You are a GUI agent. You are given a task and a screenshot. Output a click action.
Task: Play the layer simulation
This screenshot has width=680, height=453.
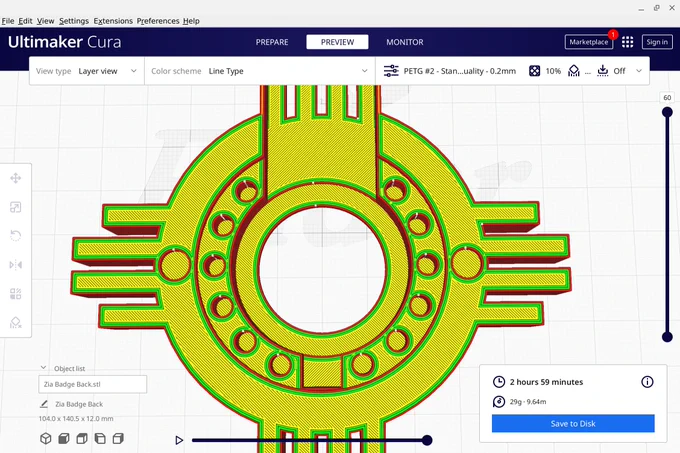179,440
